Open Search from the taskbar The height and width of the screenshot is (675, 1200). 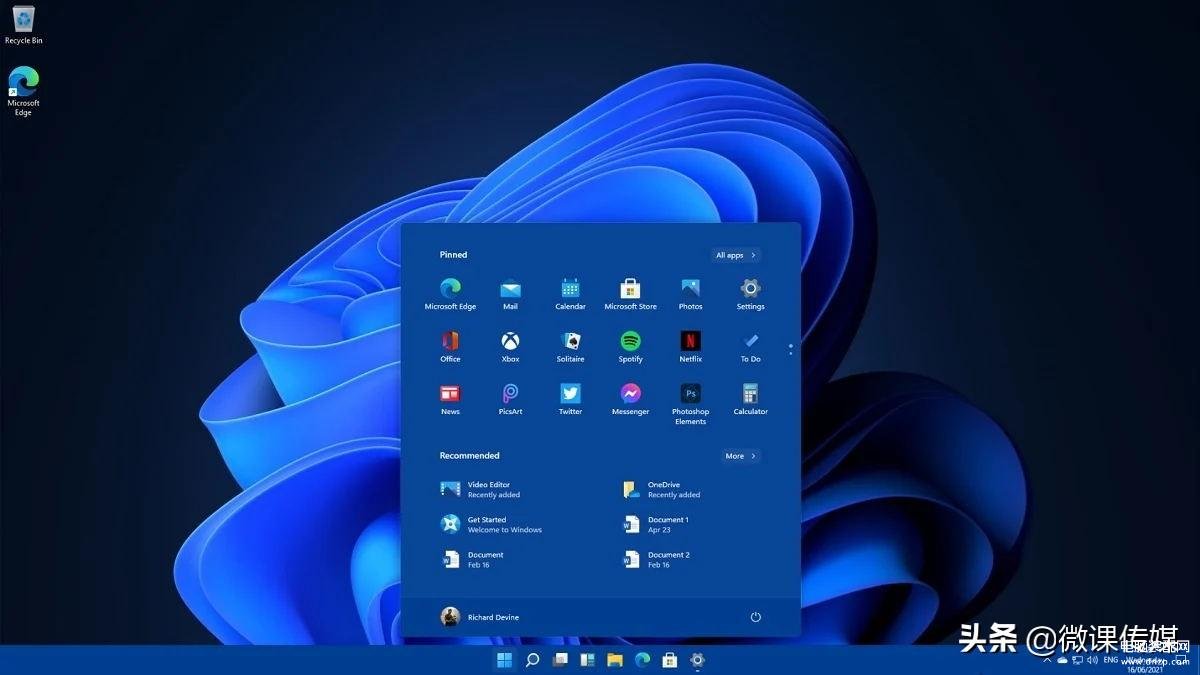[x=532, y=660]
